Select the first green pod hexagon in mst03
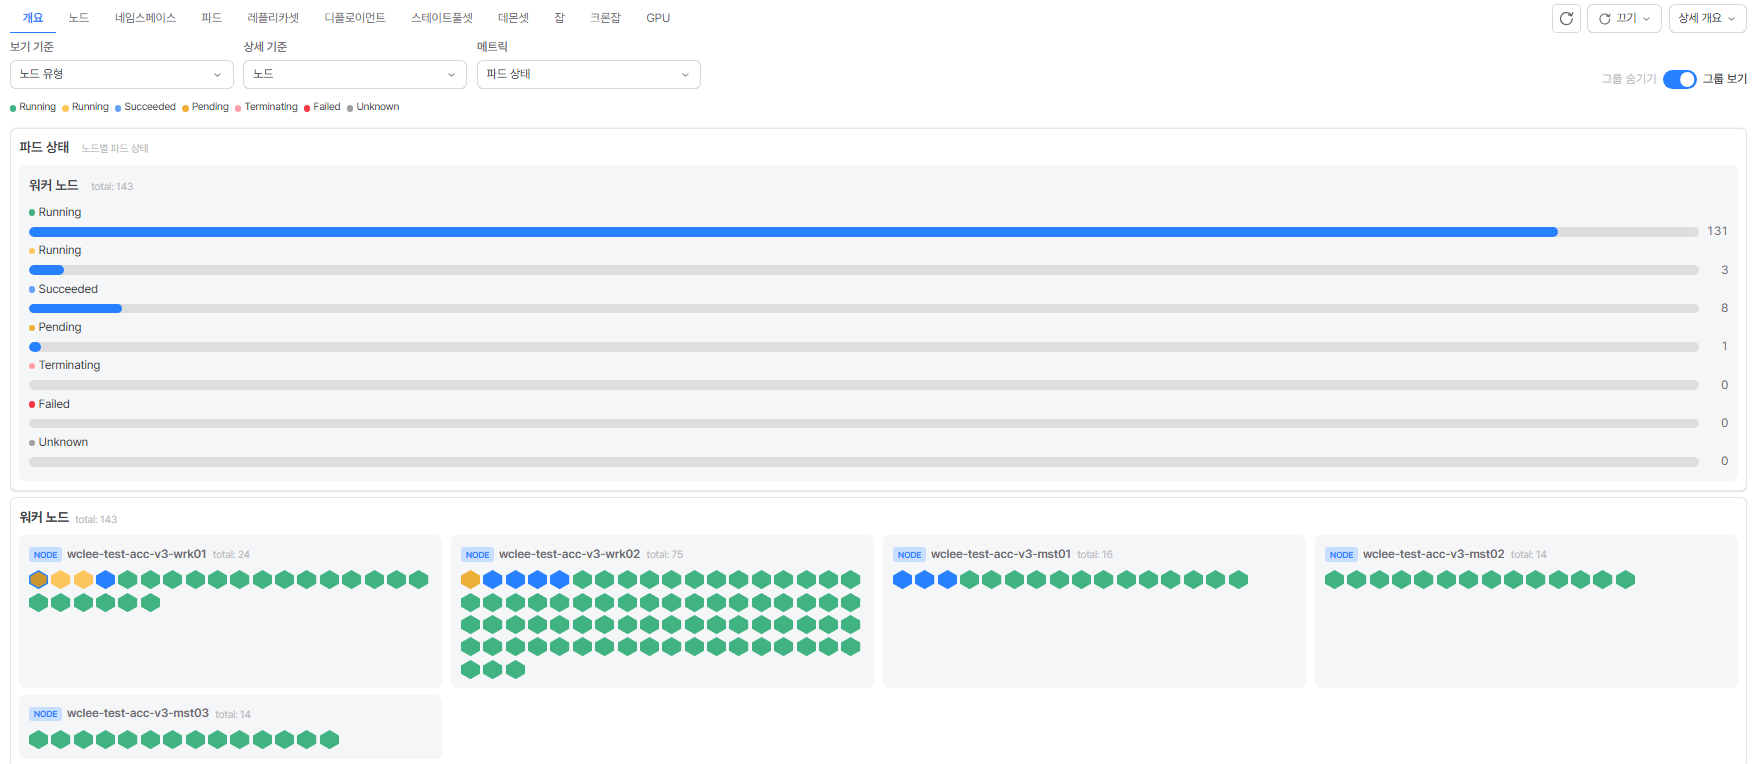Screen dimensions: 1755x764 [x=39, y=739]
